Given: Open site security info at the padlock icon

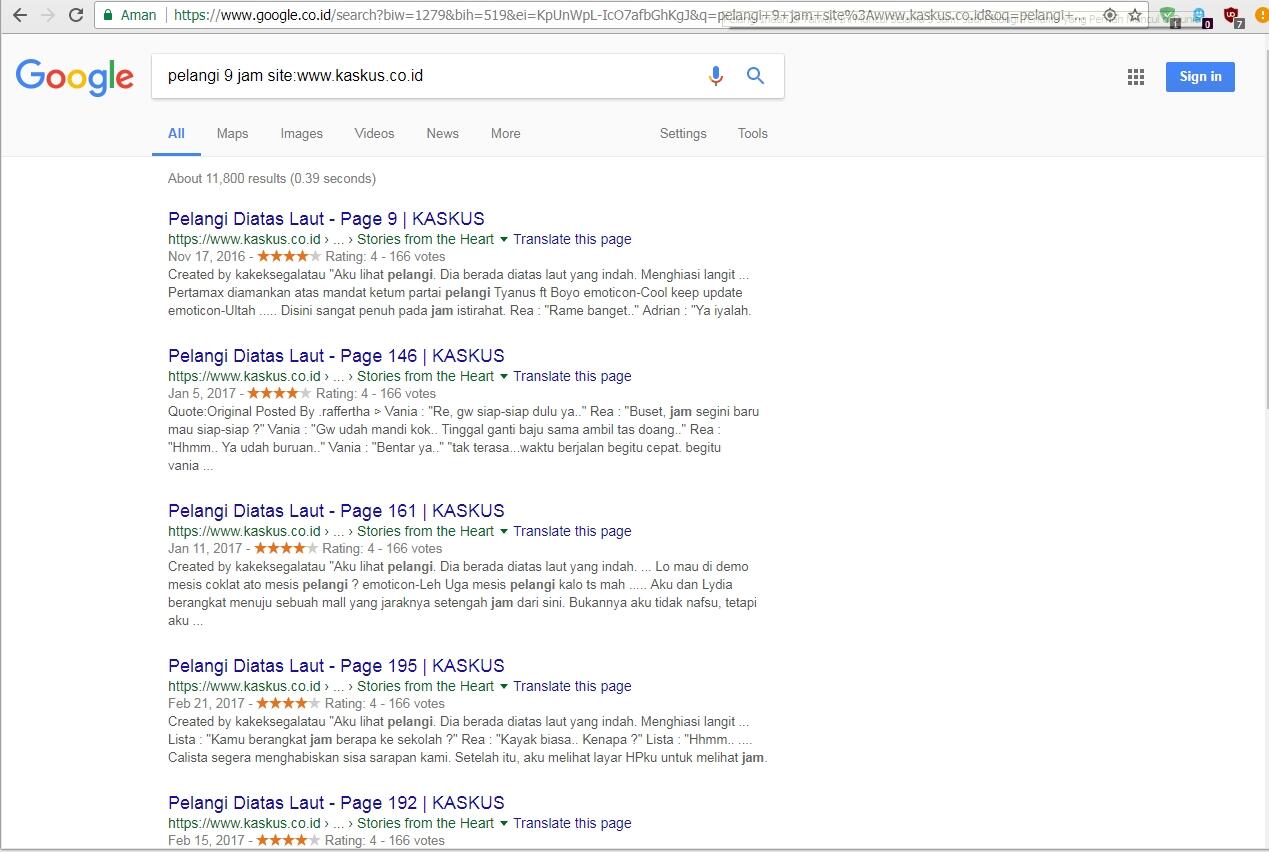Looking at the screenshot, I should [108, 15].
